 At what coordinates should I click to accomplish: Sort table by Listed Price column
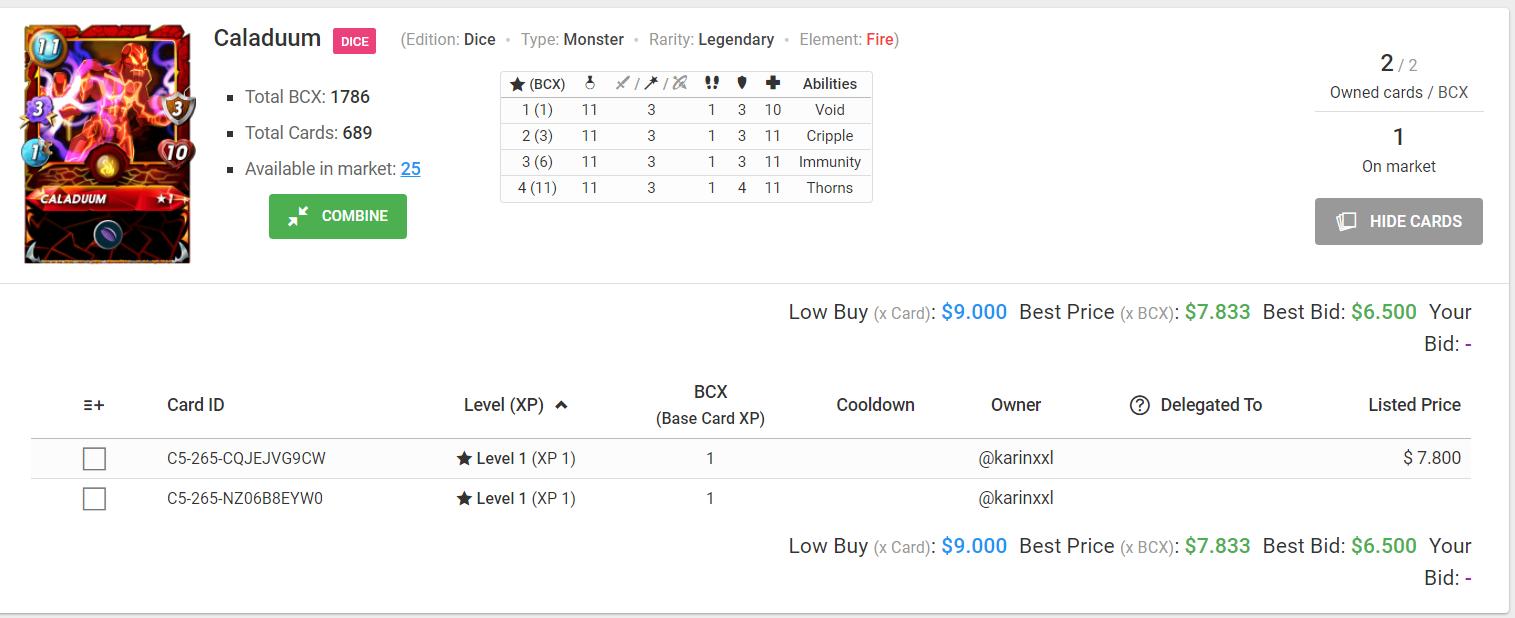tap(1414, 405)
